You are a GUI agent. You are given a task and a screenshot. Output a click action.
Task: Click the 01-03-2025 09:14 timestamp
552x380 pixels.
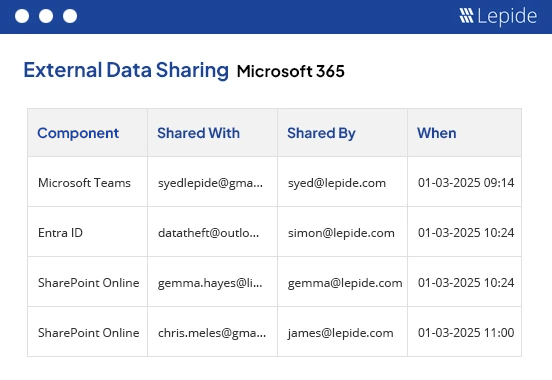466,183
